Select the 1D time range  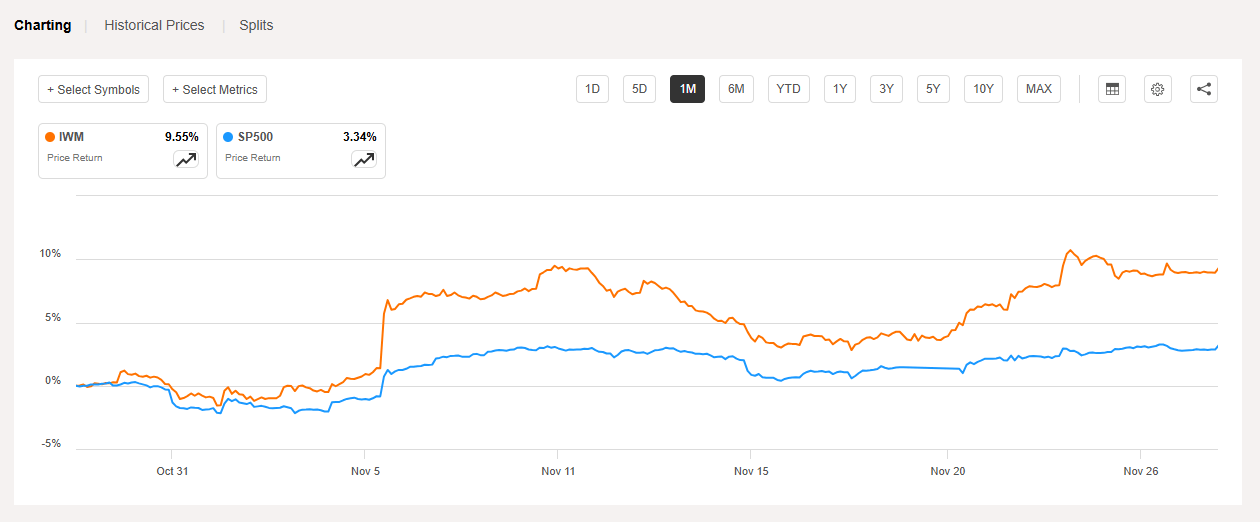[x=592, y=89]
